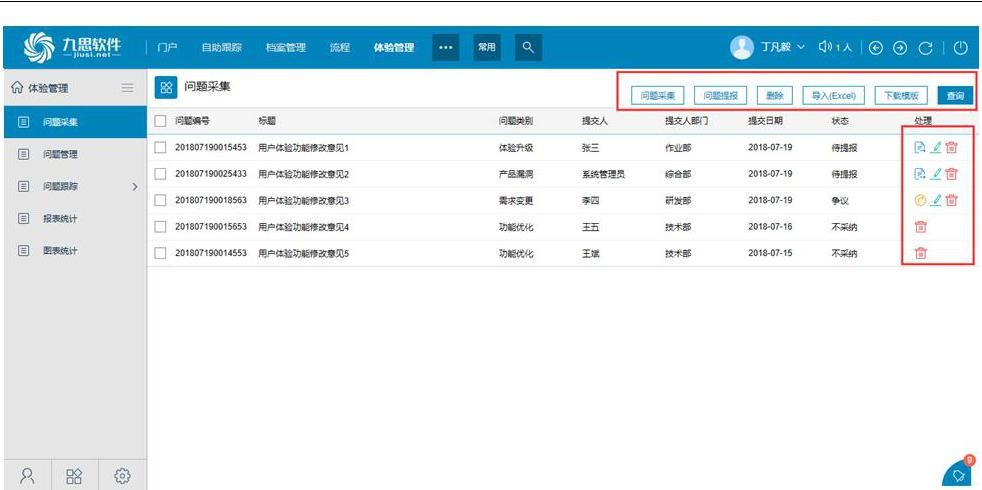Click the back arrow circle icon
This screenshot has height=490, width=982.
pyautogui.click(x=875, y=47)
